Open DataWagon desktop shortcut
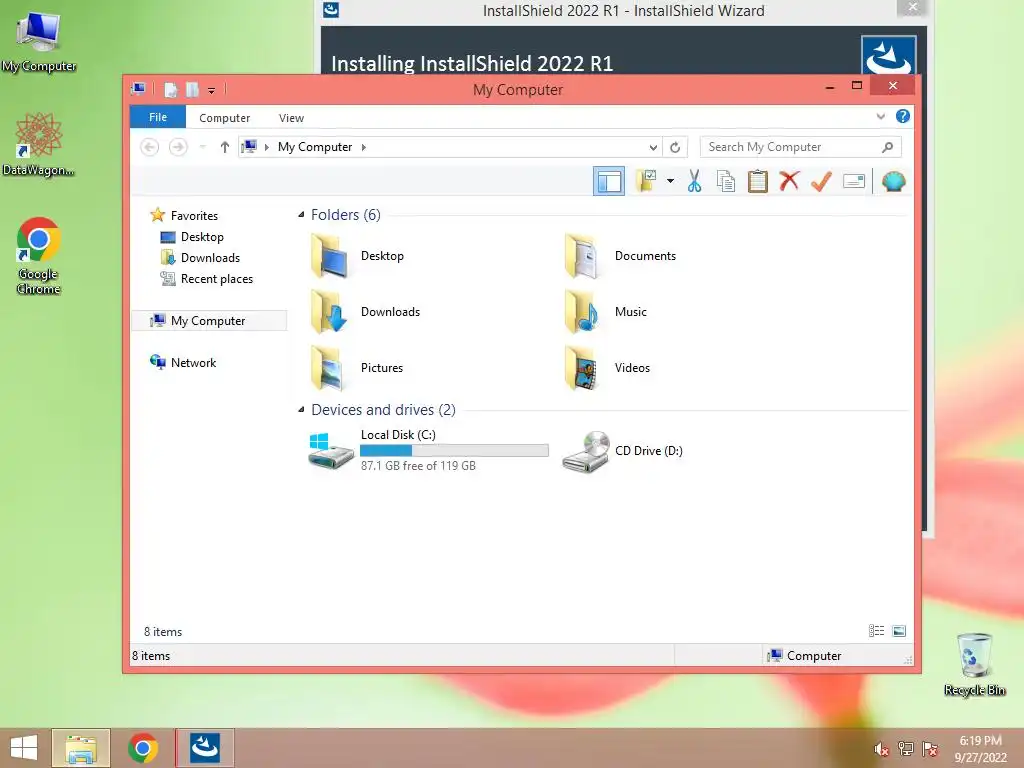Screen dimensions: 1024x768 tap(39, 144)
